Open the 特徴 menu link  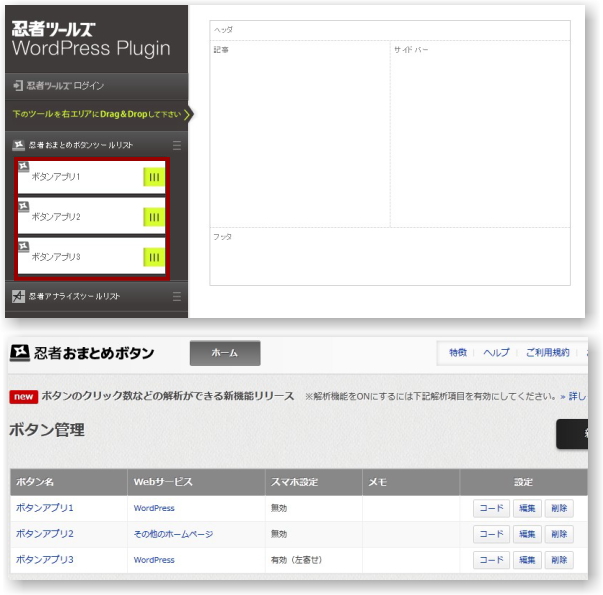click(458, 353)
